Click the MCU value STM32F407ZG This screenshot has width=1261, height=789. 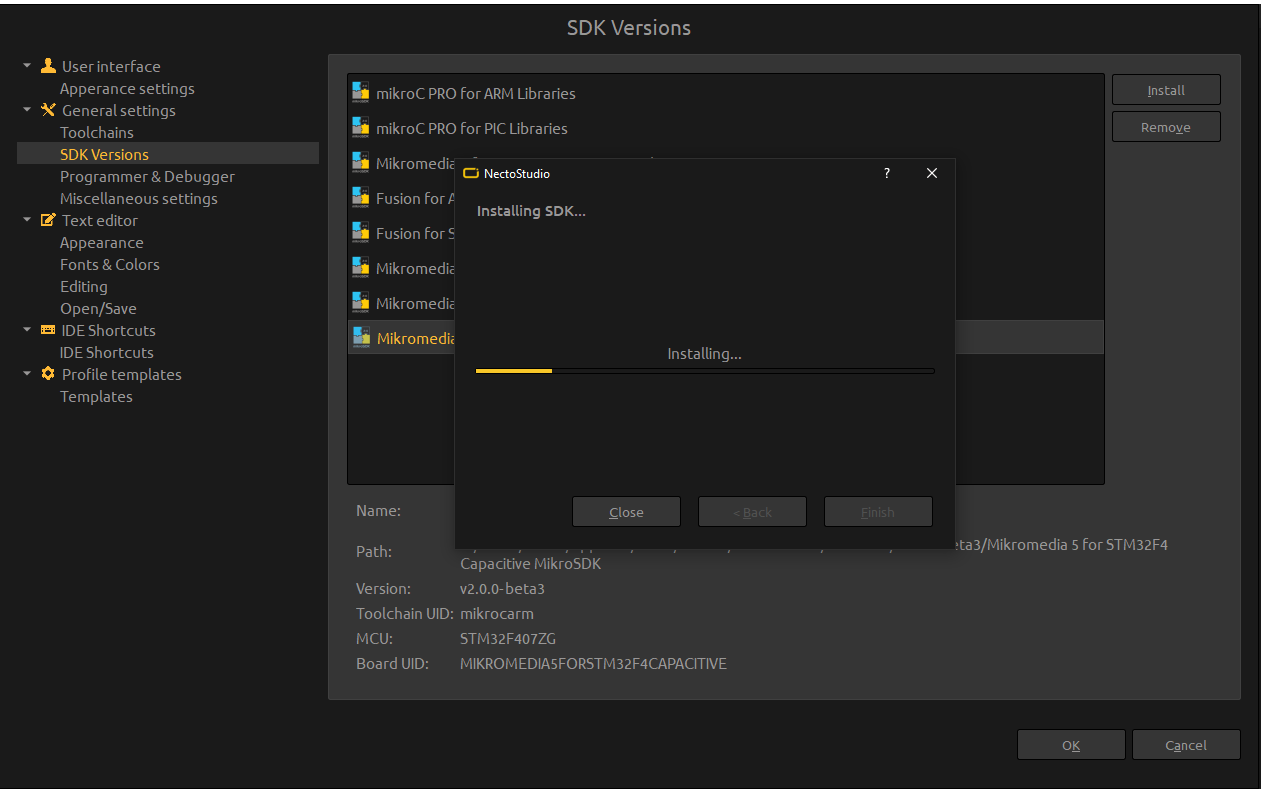click(x=507, y=638)
